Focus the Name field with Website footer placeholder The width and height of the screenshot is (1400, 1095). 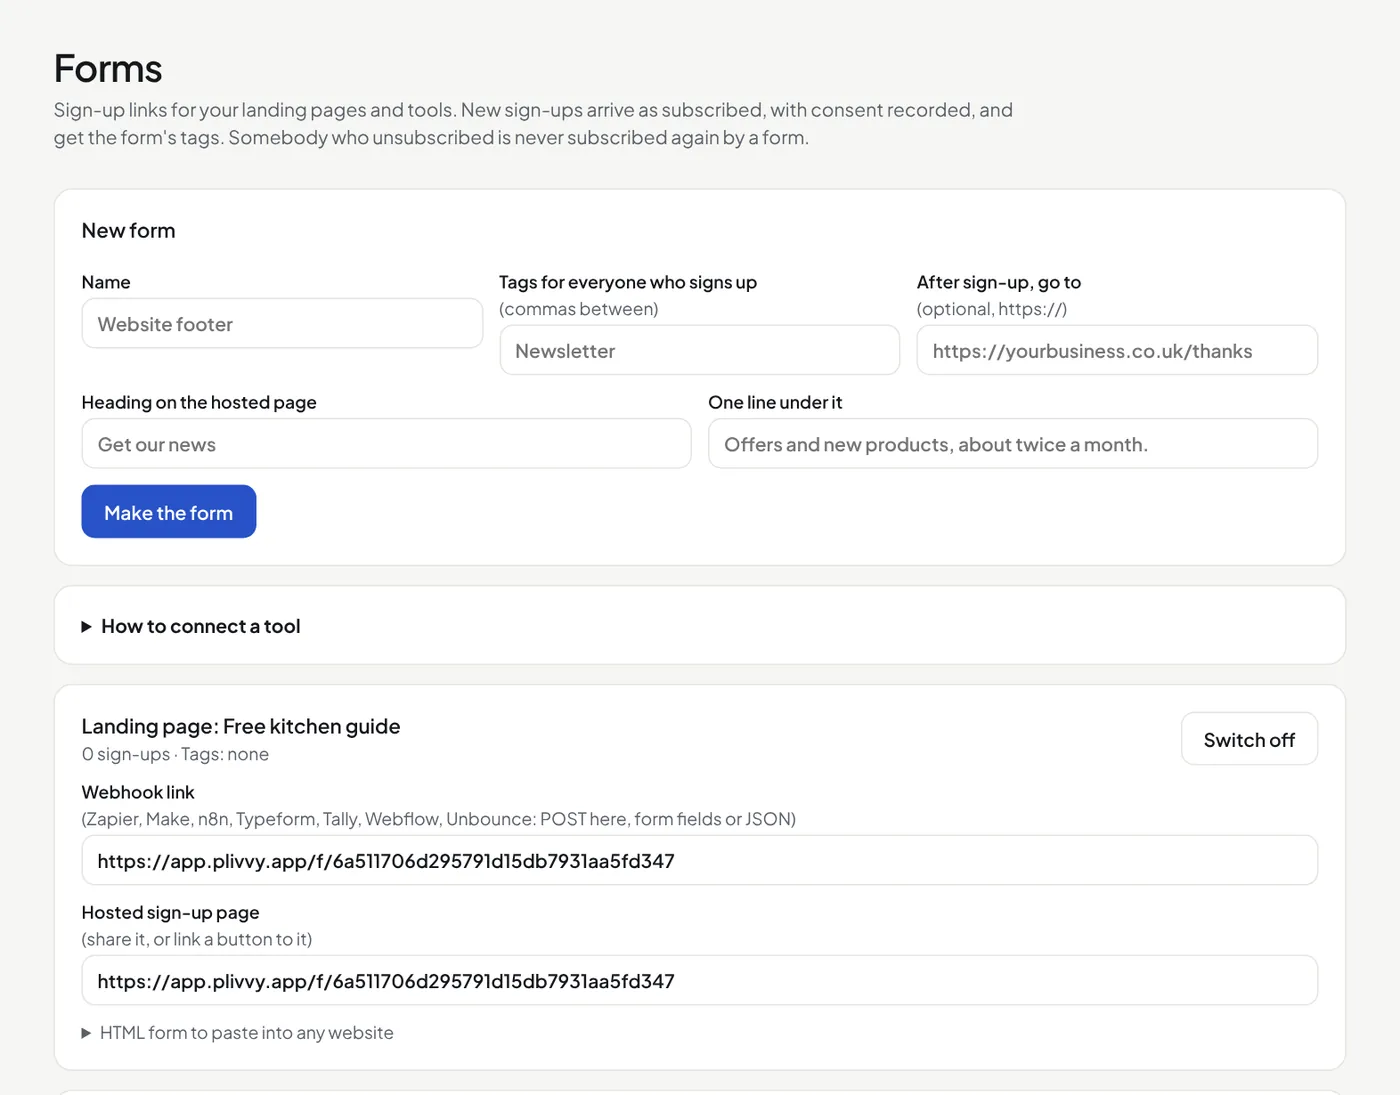point(282,324)
